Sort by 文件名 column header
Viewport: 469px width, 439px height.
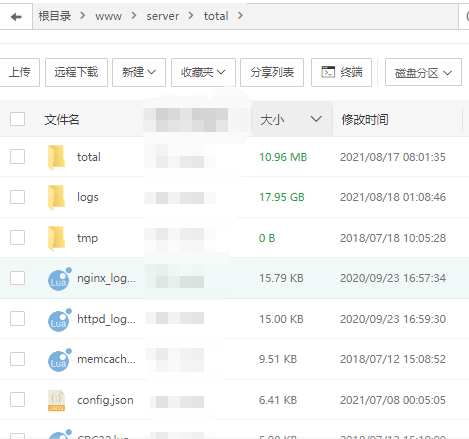click(62, 119)
